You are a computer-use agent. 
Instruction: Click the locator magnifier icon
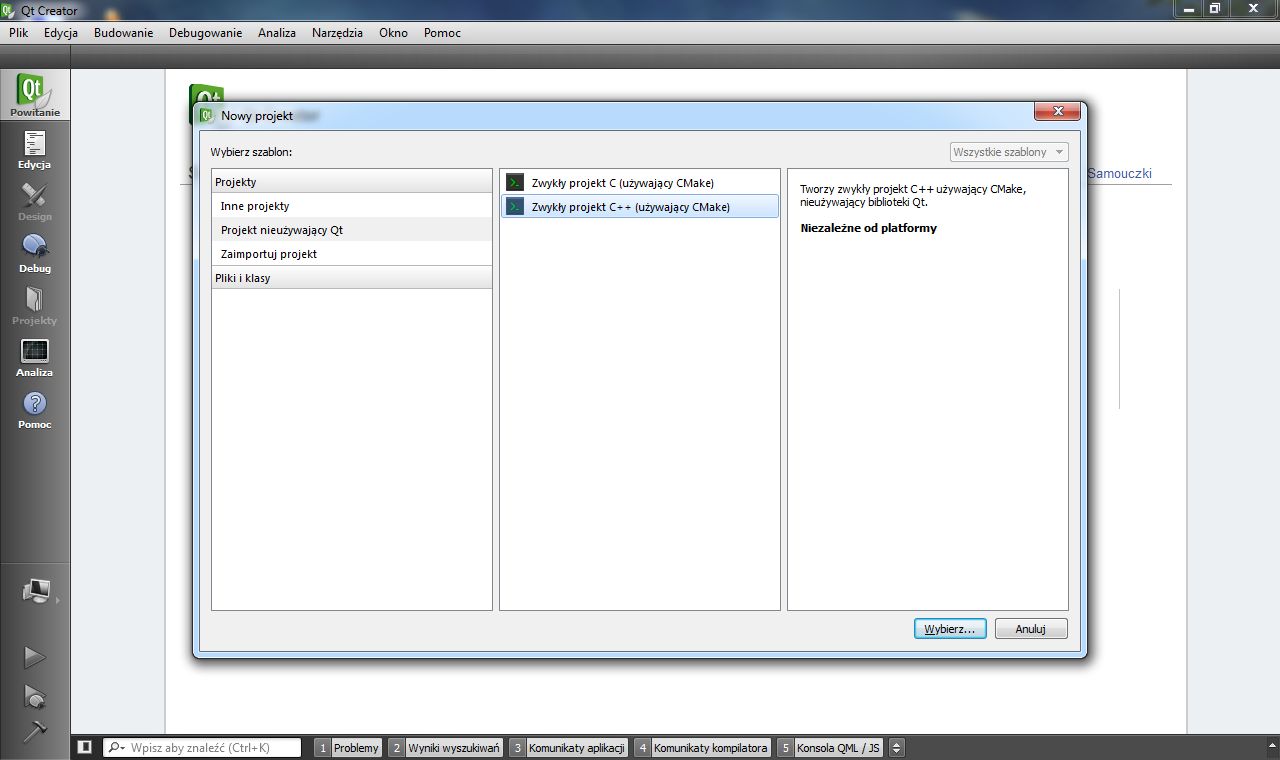(x=116, y=748)
